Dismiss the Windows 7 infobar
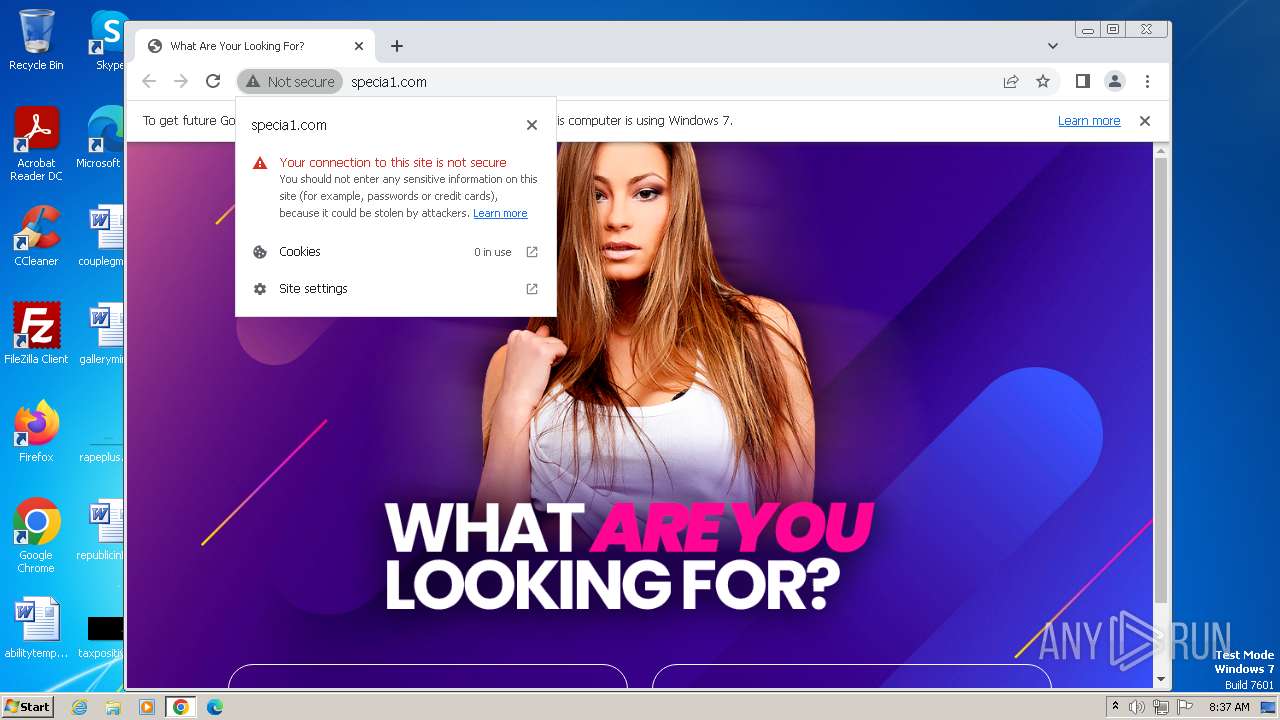1280x720 pixels. tap(1145, 121)
